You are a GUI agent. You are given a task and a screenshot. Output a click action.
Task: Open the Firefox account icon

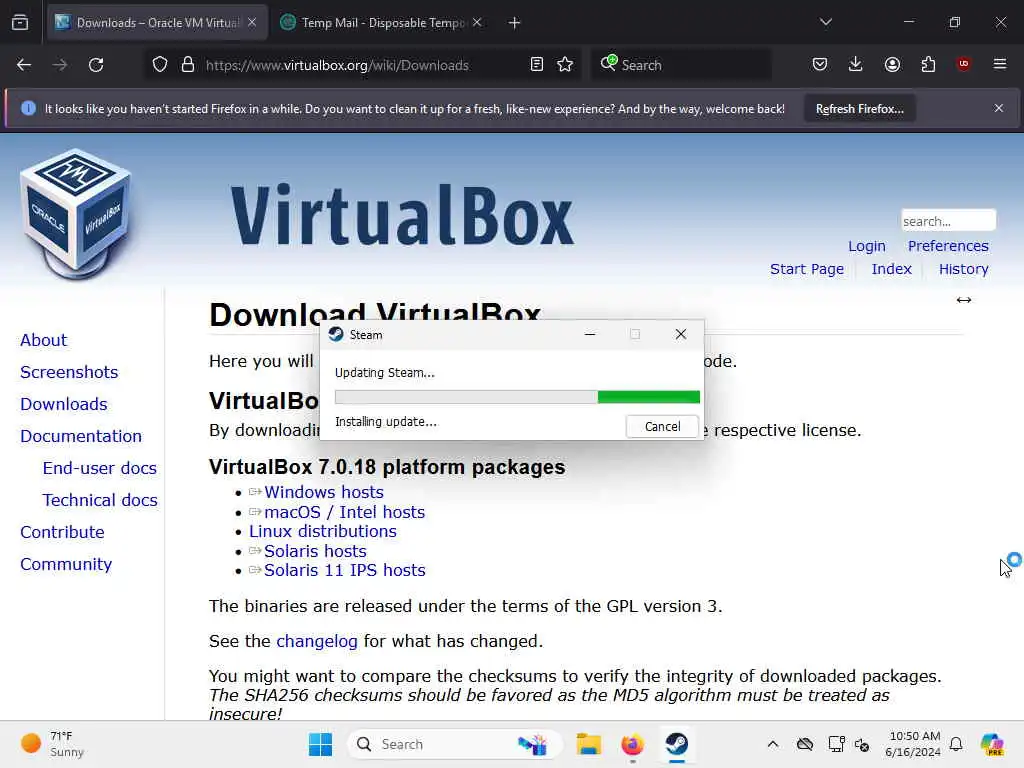click(892, 65)
